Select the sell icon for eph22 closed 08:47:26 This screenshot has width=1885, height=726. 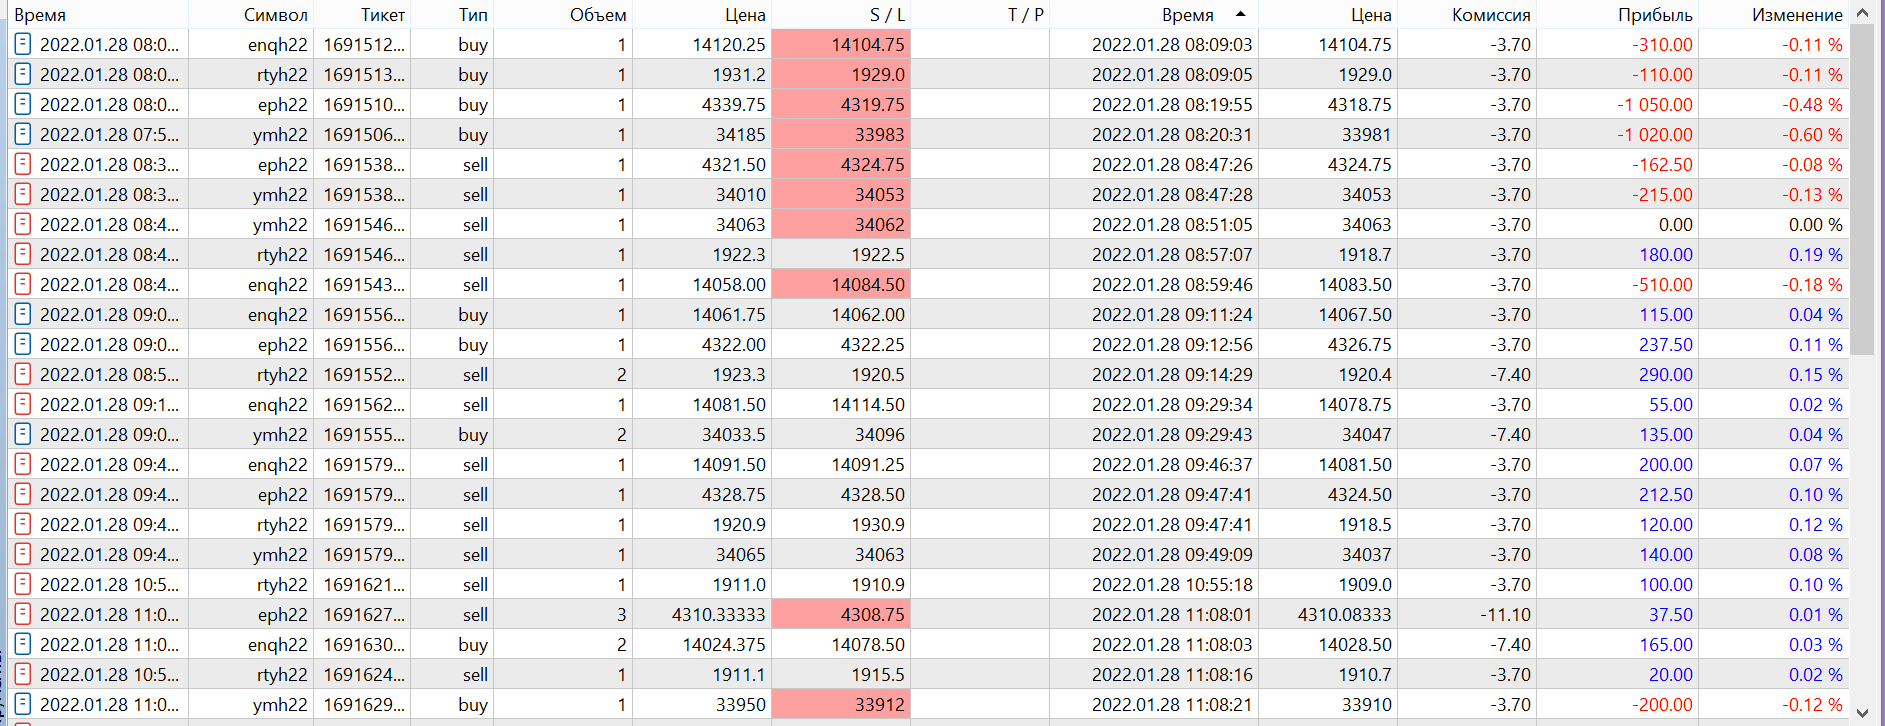click(22, 164)
